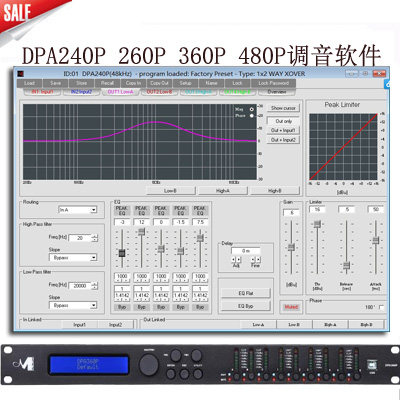Image resolution: width=400 pixels, height=400 pixels.
Task: Click Low A in the Out Linked group
Action: [x=258, y=325]
